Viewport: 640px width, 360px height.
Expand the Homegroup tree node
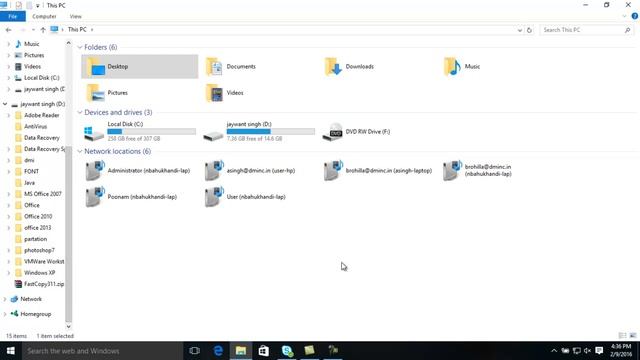coord(5,314)
